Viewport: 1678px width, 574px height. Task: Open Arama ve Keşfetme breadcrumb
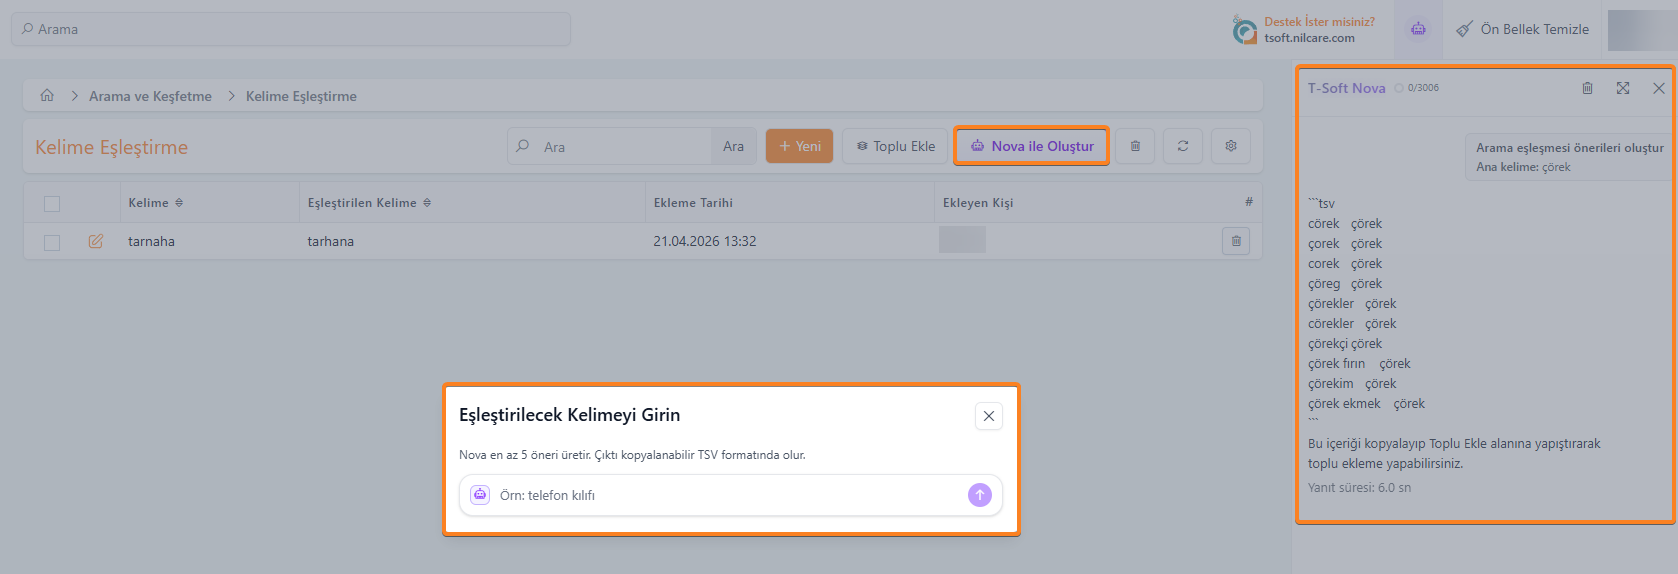[x=150, y=96]
